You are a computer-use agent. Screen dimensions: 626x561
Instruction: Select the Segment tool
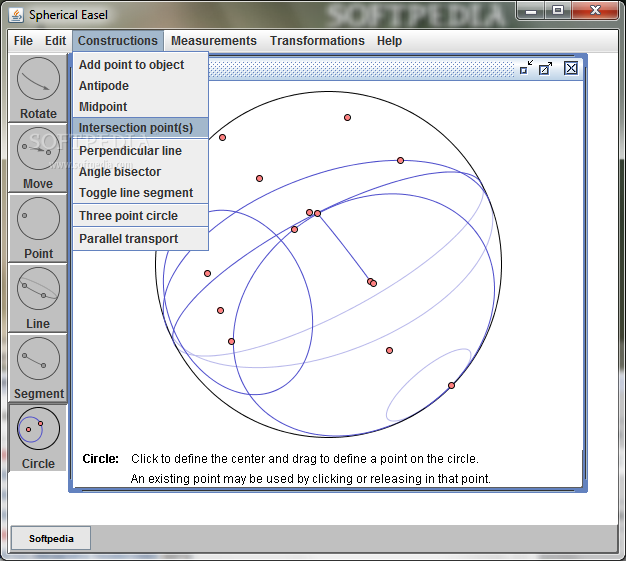click(38, 368)
